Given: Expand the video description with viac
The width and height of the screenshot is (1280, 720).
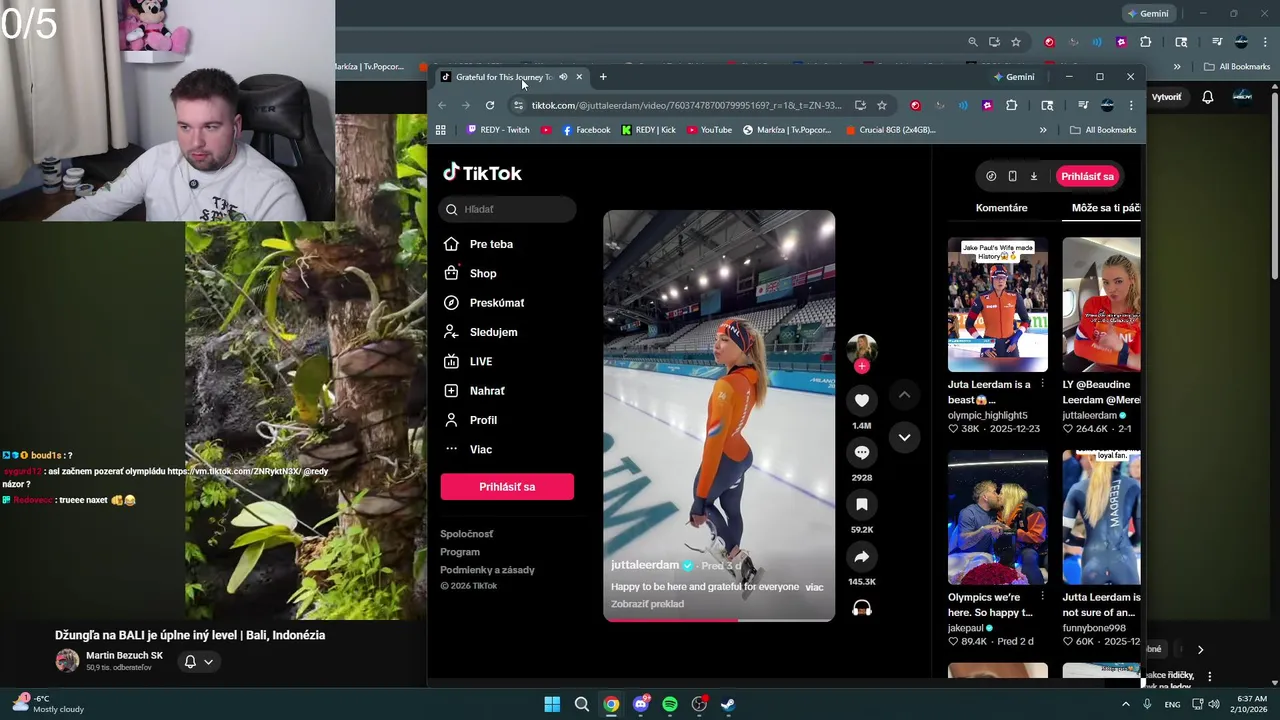Looking at the screenshot, I should pyautogui.click(x=814, y=587).
